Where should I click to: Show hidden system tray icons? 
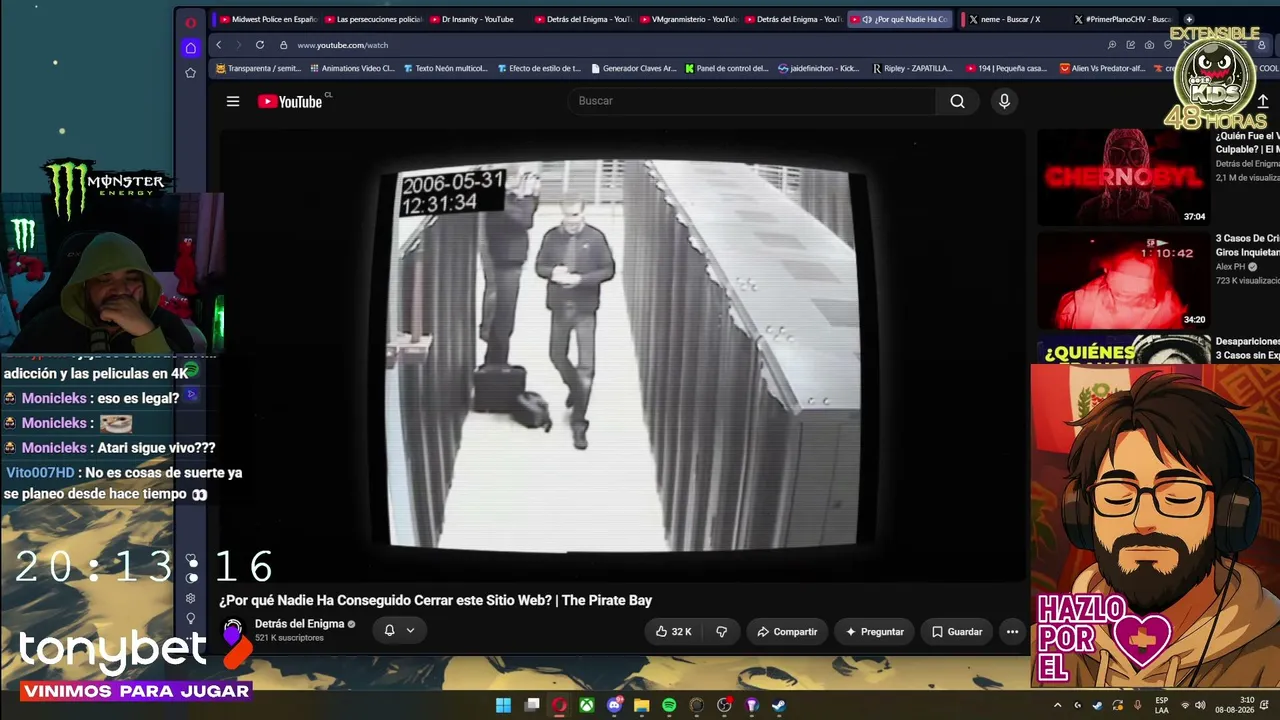point(1057,705)
